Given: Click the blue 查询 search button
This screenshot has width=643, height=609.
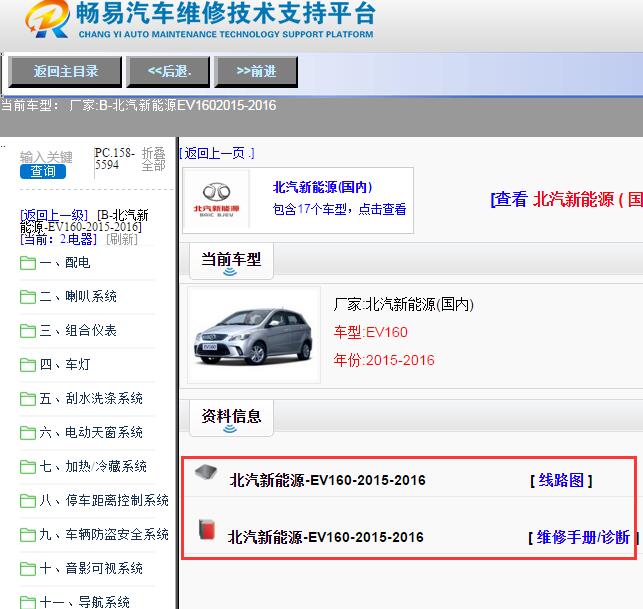Looking at the screenshot, I should pyautogui.click(x=43, y=171).
